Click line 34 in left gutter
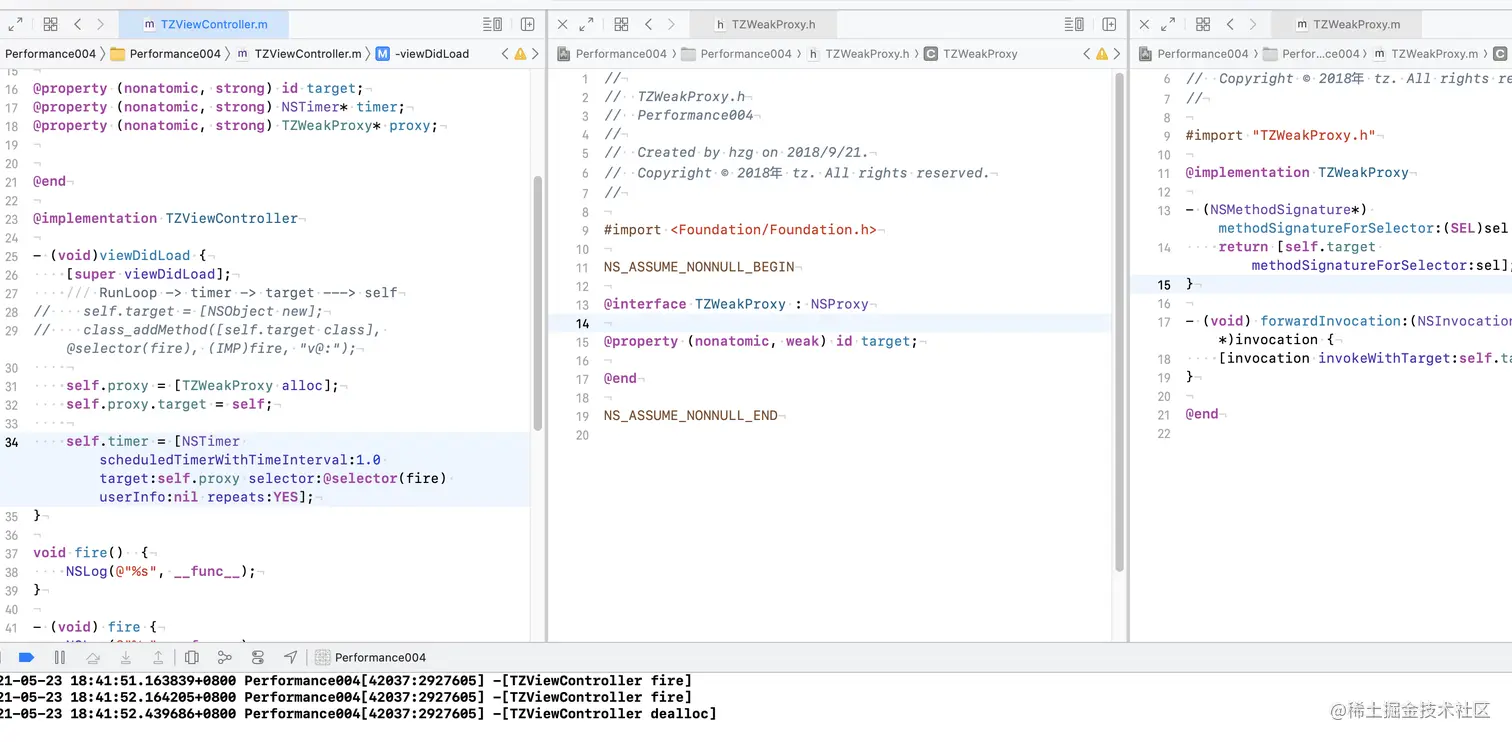This screenshot has height=742, width=1512. tap(12, 441)
